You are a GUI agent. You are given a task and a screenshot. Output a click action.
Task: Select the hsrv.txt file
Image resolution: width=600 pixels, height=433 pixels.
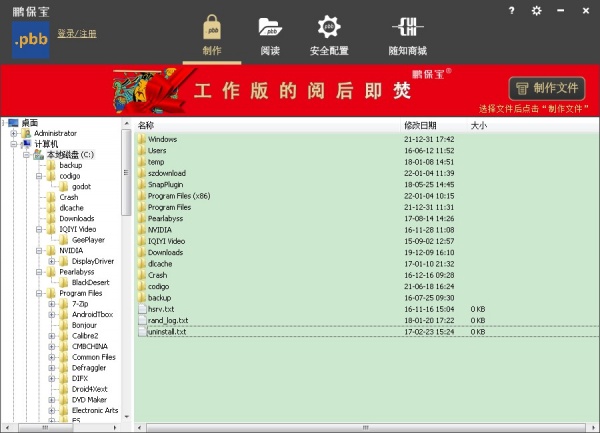click(160, 309)
